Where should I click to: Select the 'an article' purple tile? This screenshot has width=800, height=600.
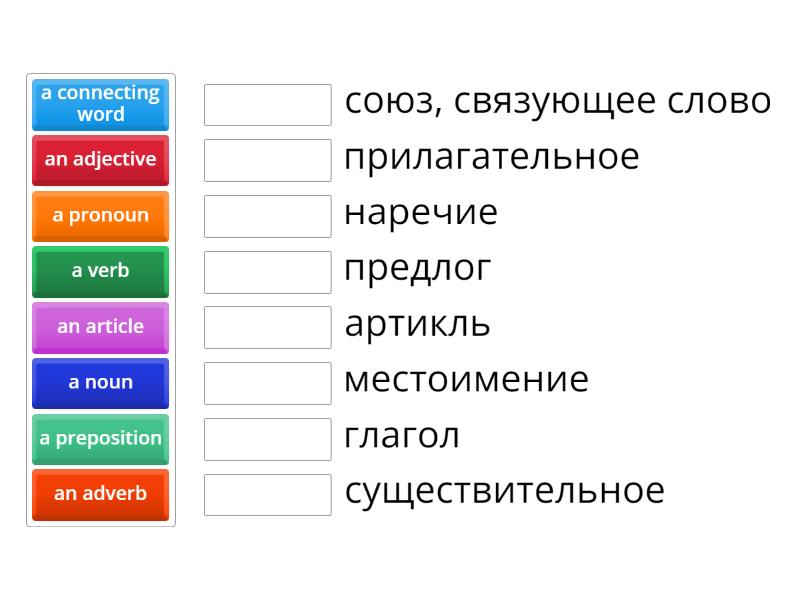pyautogui.click(x=100, y=327)
